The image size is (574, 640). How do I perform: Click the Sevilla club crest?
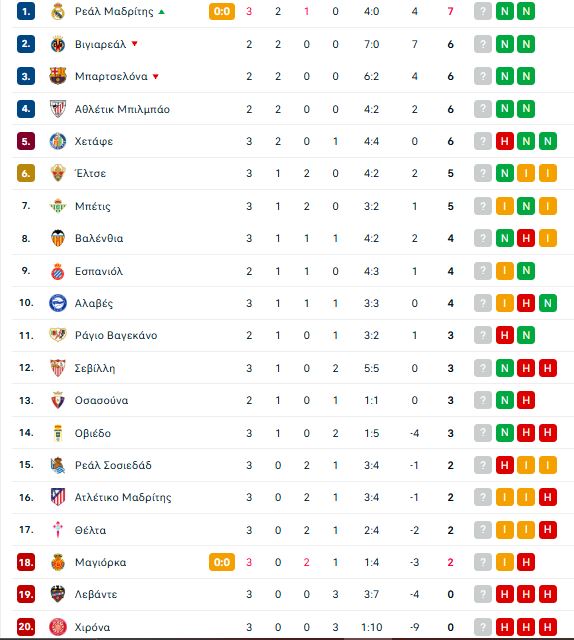pos(58,368)
